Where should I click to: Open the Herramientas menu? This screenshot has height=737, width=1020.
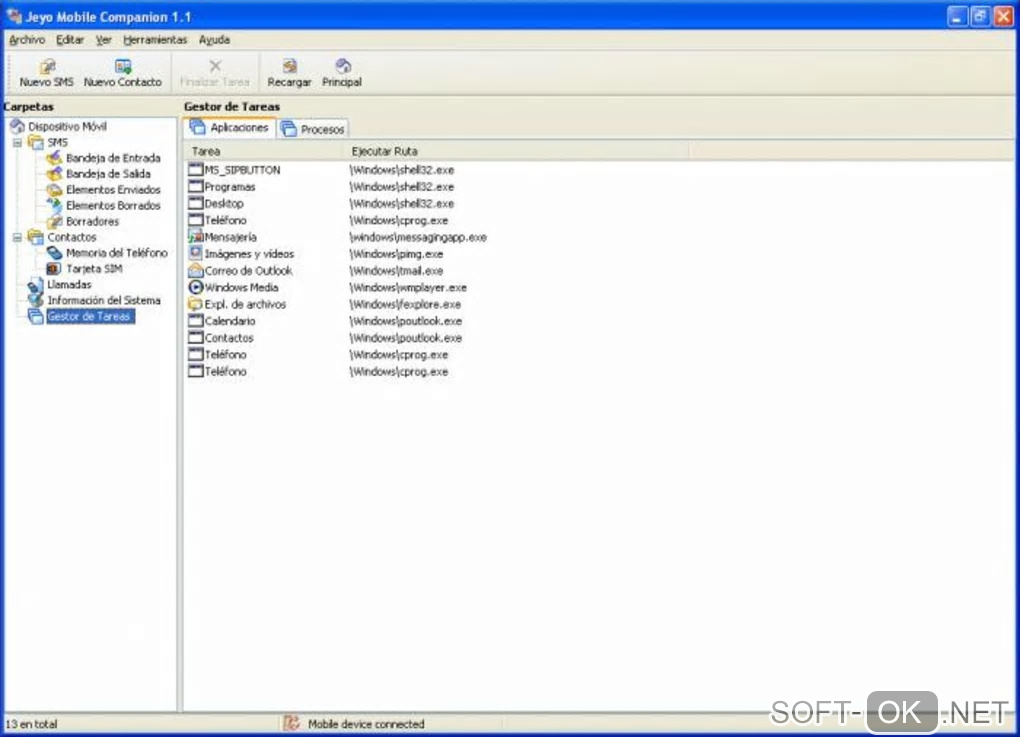155,40
